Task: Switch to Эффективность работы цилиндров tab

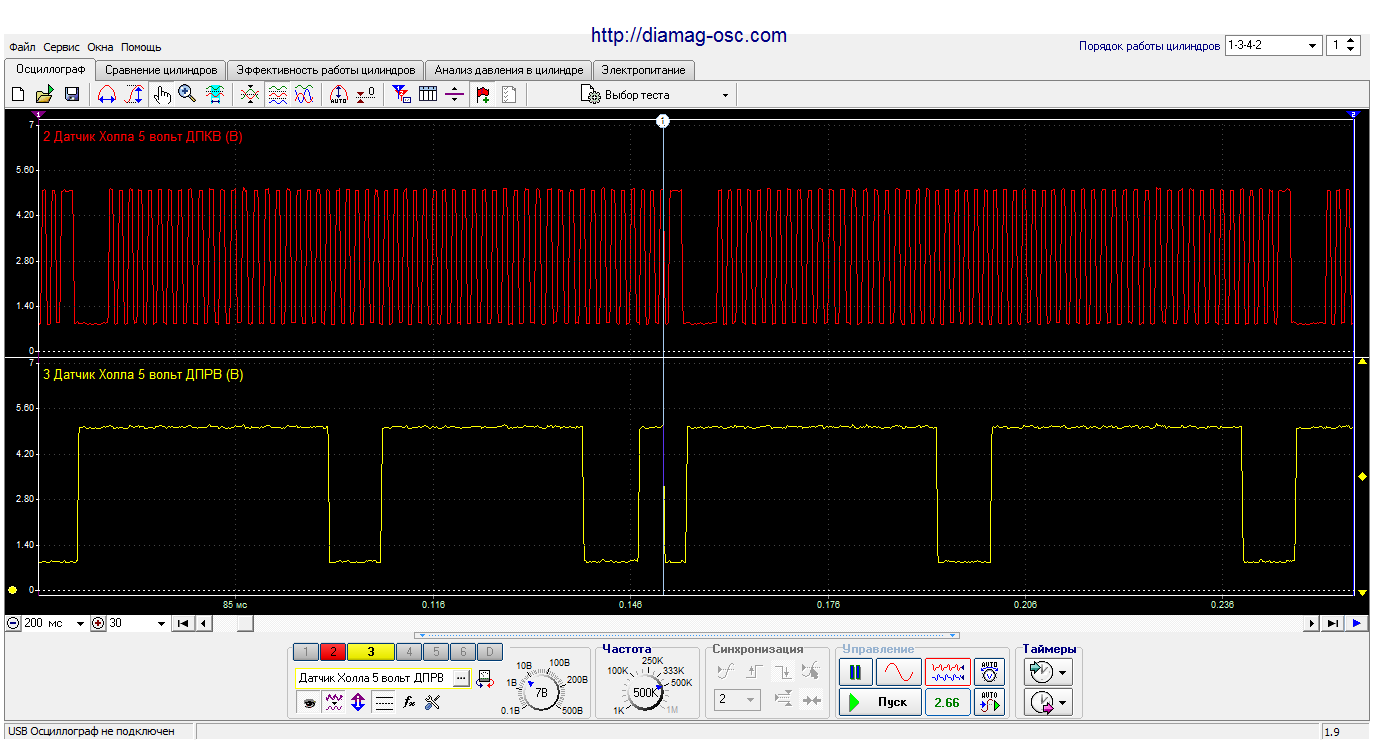Action: click(325, 70)
